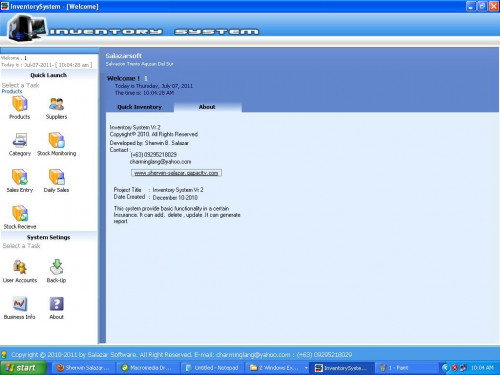Image resolution: width=500 pixels, height=375 pixels.
Task: Open Macromedia Dreamweaver taskbar item
Action: click(148, 368)
